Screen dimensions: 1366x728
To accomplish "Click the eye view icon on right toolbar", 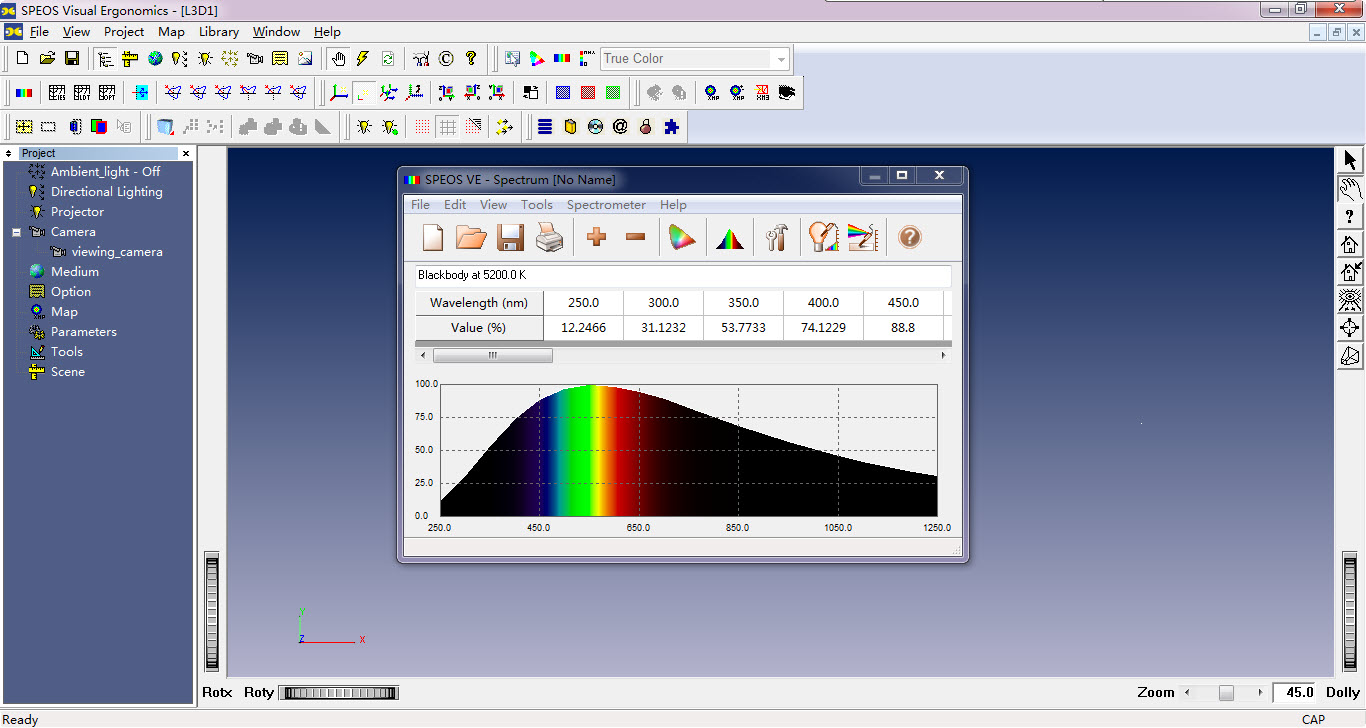I will (1350, 300).
